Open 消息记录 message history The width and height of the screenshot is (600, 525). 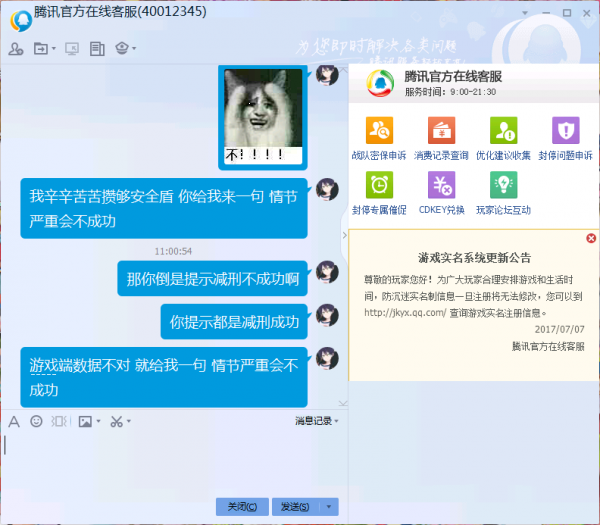(x=316, y=421)
